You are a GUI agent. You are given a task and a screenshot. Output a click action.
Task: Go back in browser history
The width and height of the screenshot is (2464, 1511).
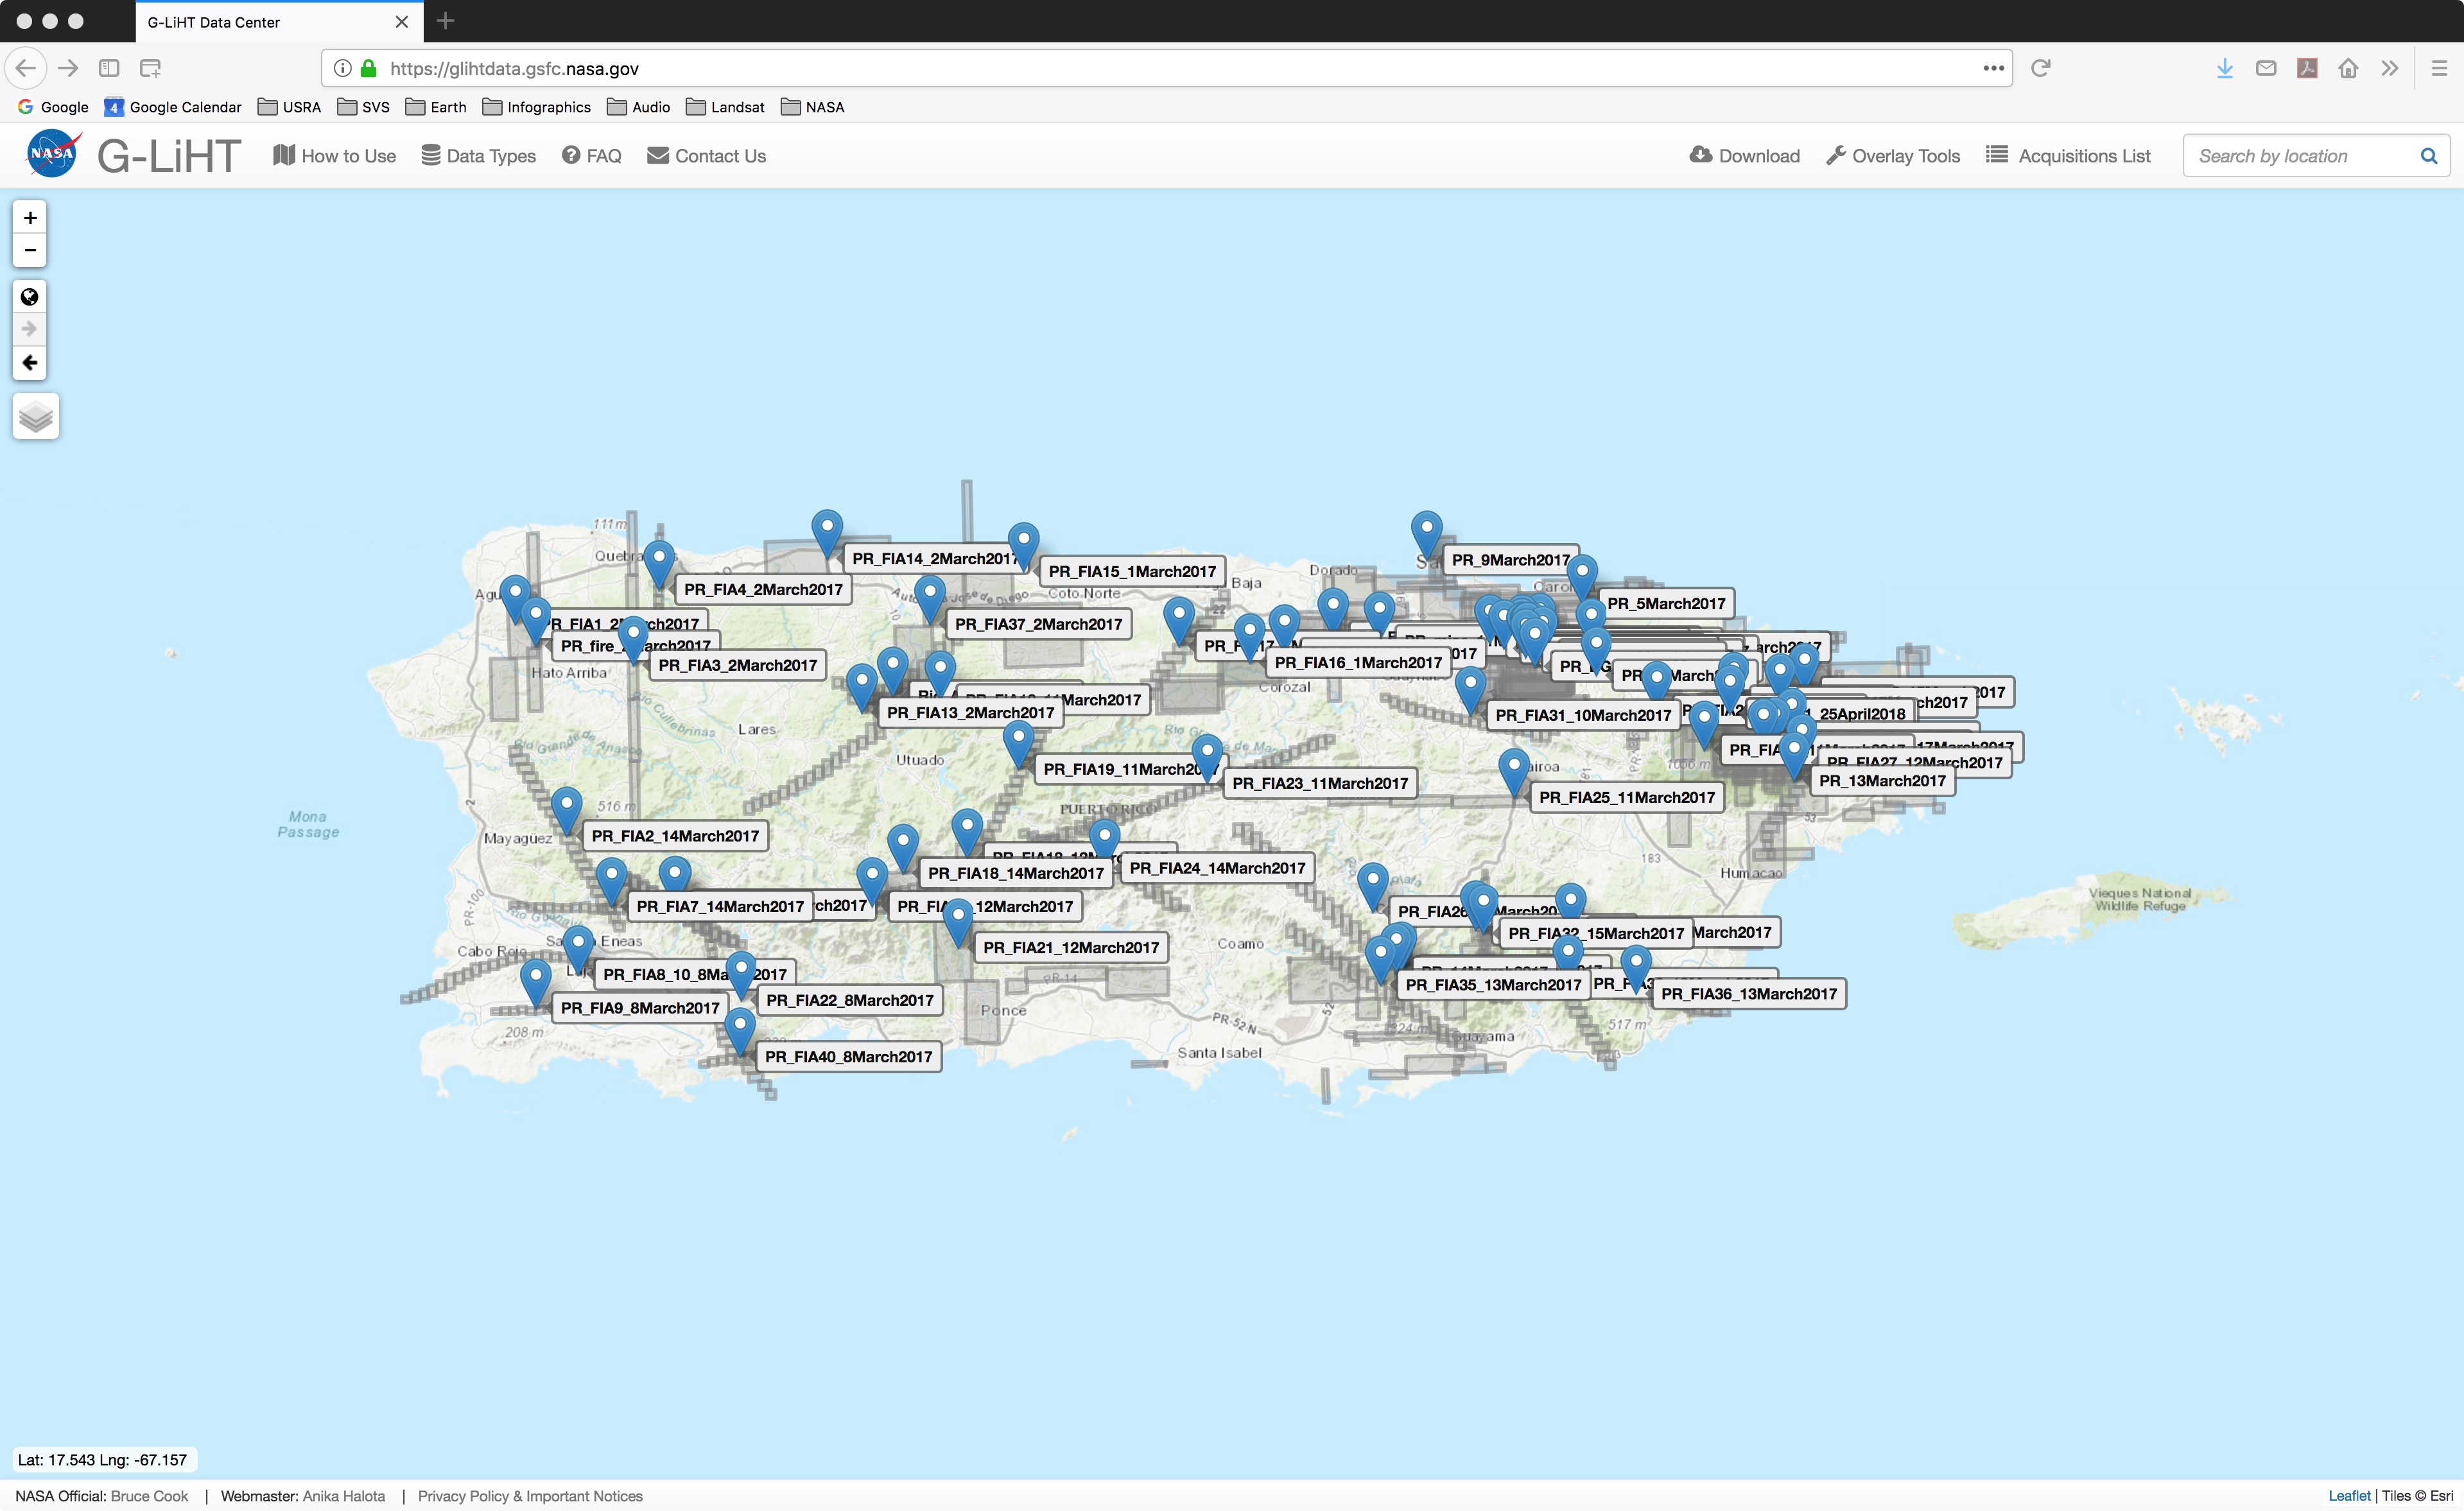point(26,68)
